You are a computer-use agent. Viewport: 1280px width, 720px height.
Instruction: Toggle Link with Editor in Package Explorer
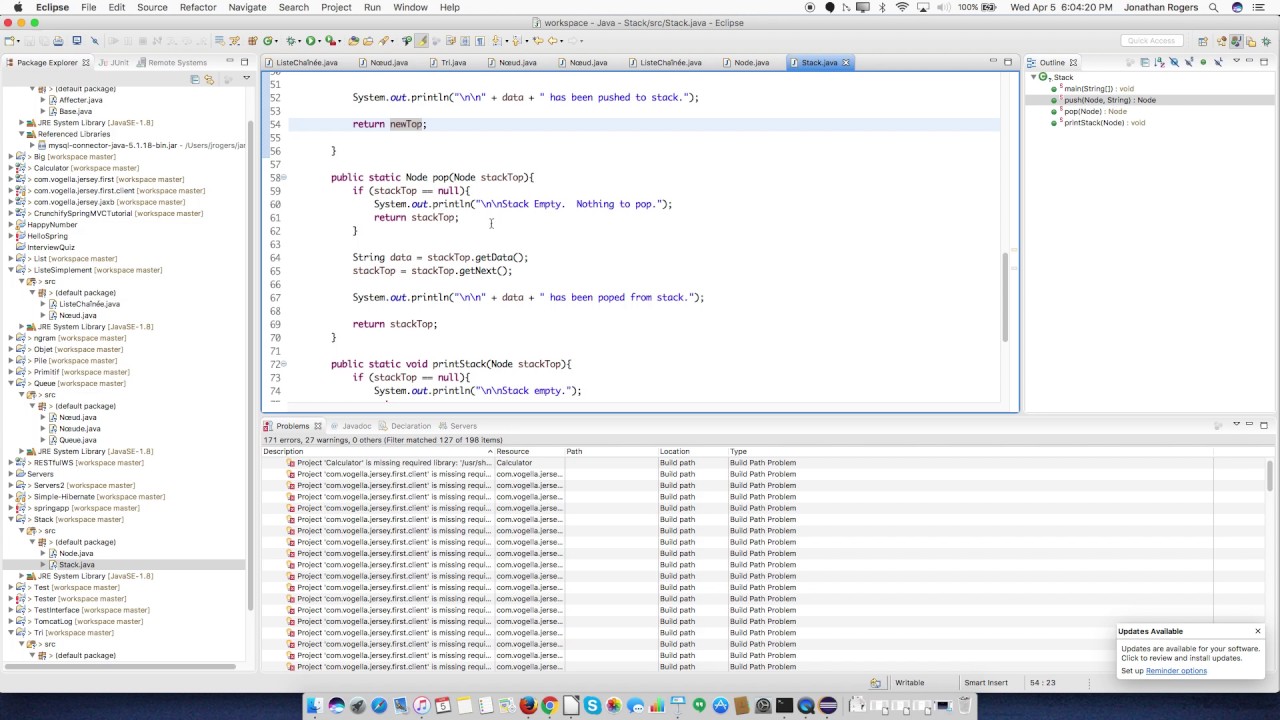pyautogui.click(x=209, y=79)
